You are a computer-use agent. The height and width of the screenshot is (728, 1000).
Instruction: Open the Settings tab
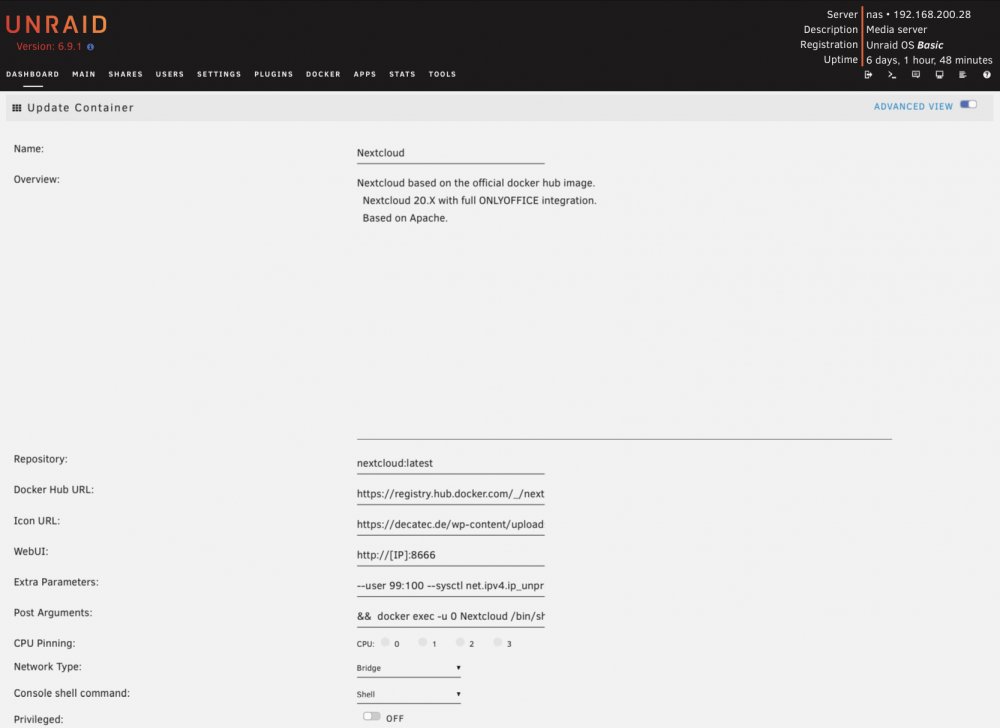219,74
